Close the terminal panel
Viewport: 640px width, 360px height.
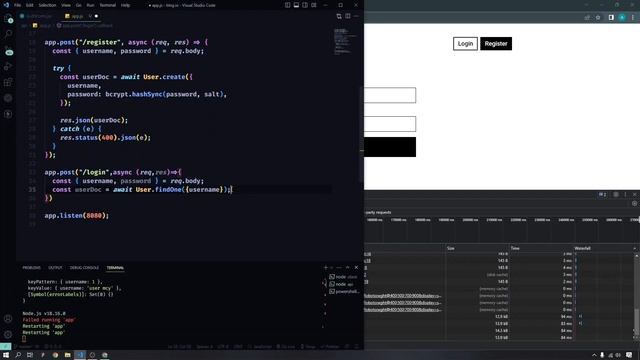tap(356, 267)
